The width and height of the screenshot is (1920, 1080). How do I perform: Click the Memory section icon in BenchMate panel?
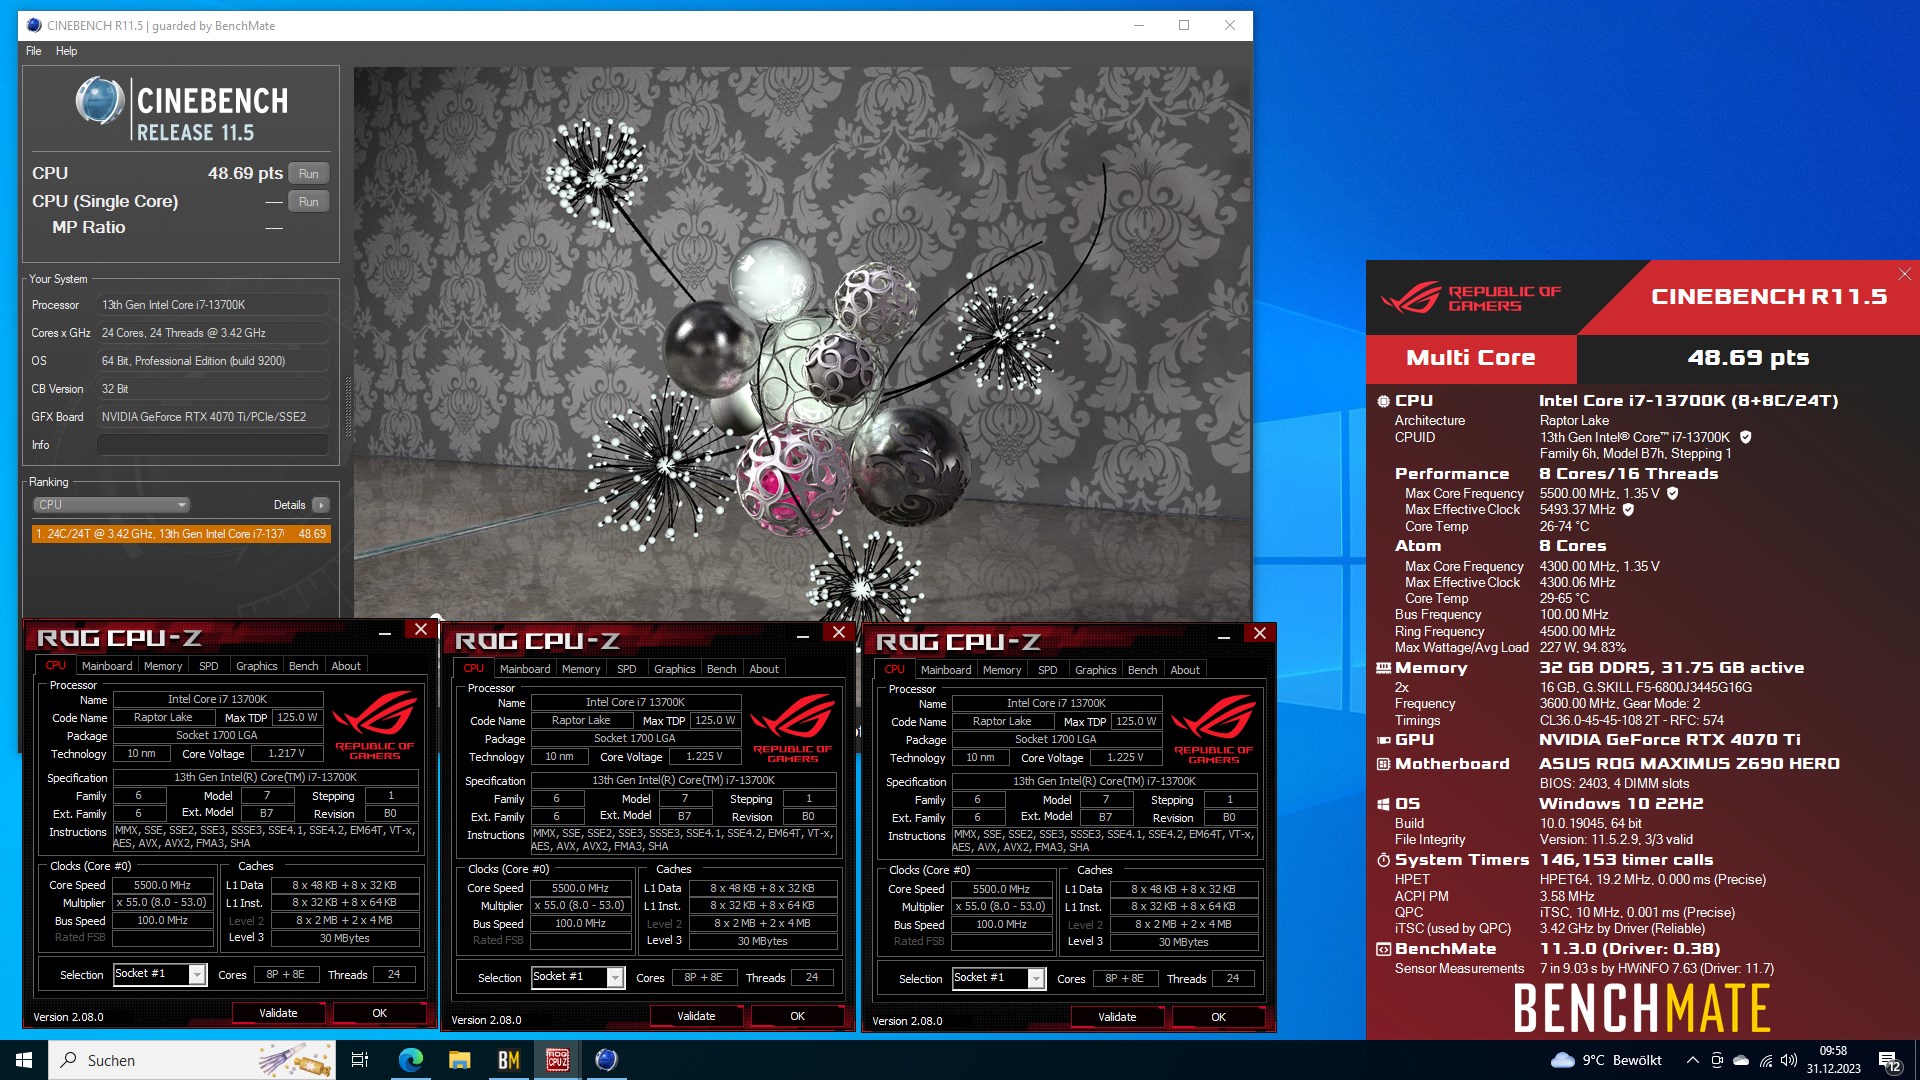[1384, 668]
